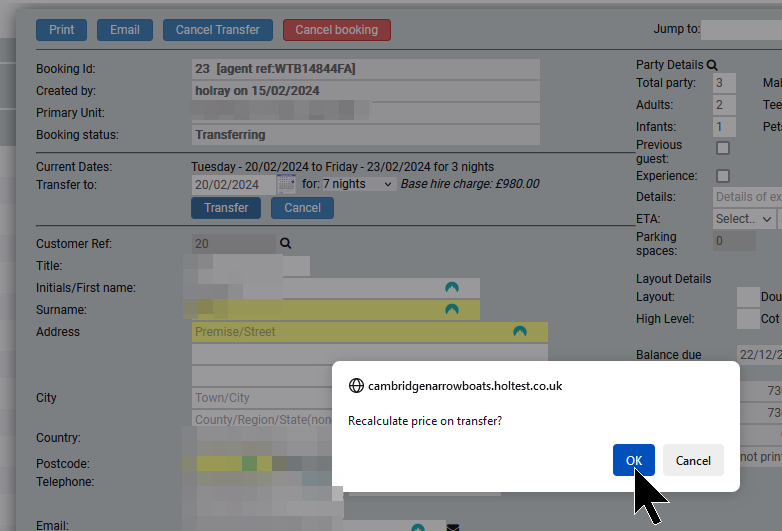Screen dimensions: 782x531
Task: Click the icon in the Surname field
Action: (452, 310)
